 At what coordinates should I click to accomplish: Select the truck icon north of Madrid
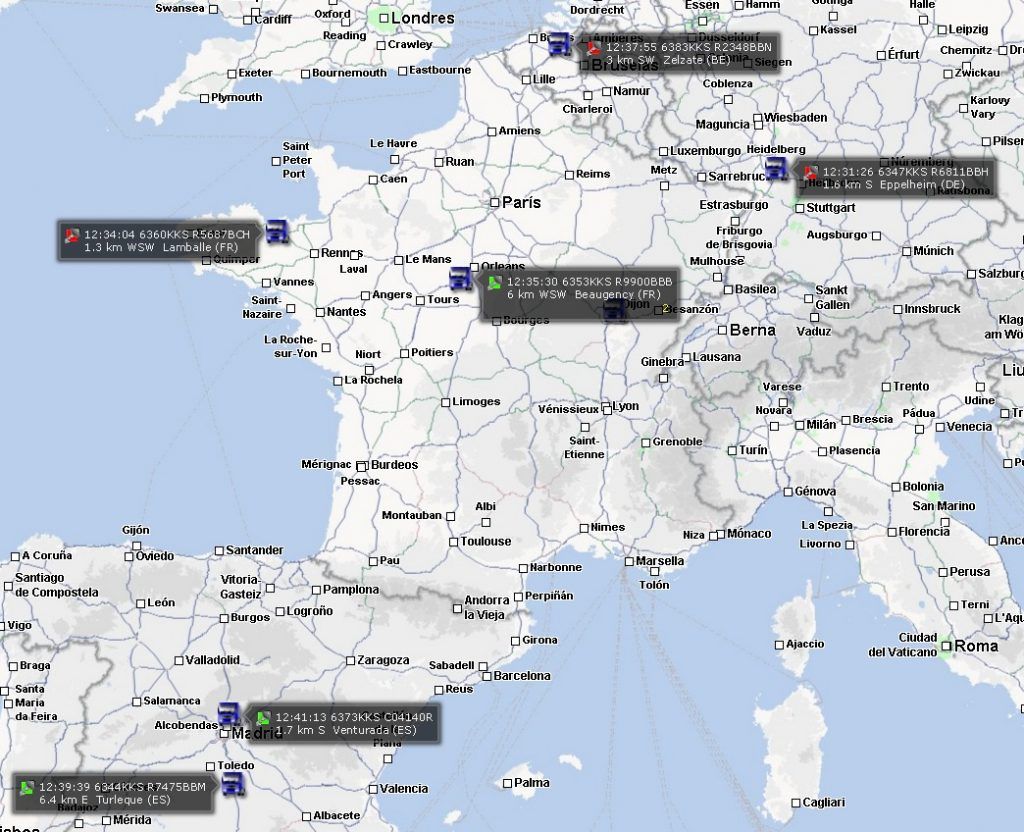[229, 714]
